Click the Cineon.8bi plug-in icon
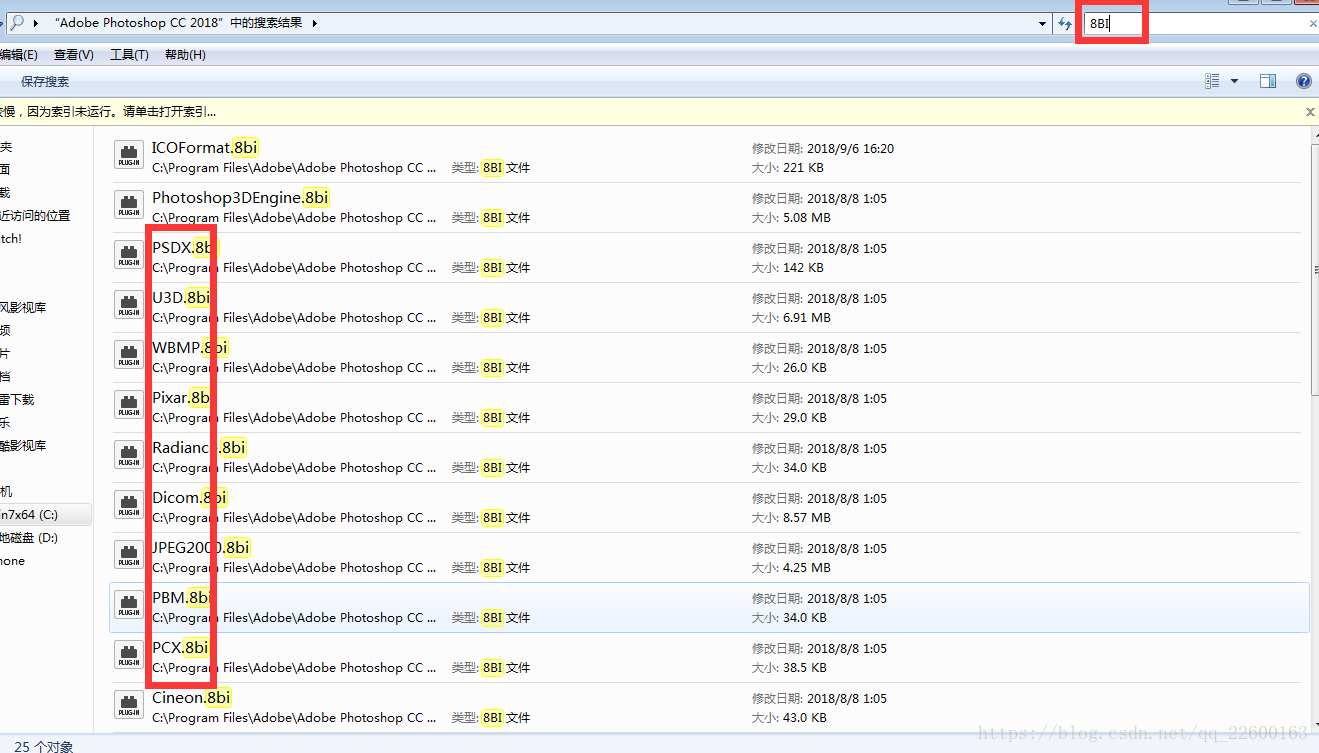Image resolution: width=1319 pixels, height=753 pixels. click(129, 707)
